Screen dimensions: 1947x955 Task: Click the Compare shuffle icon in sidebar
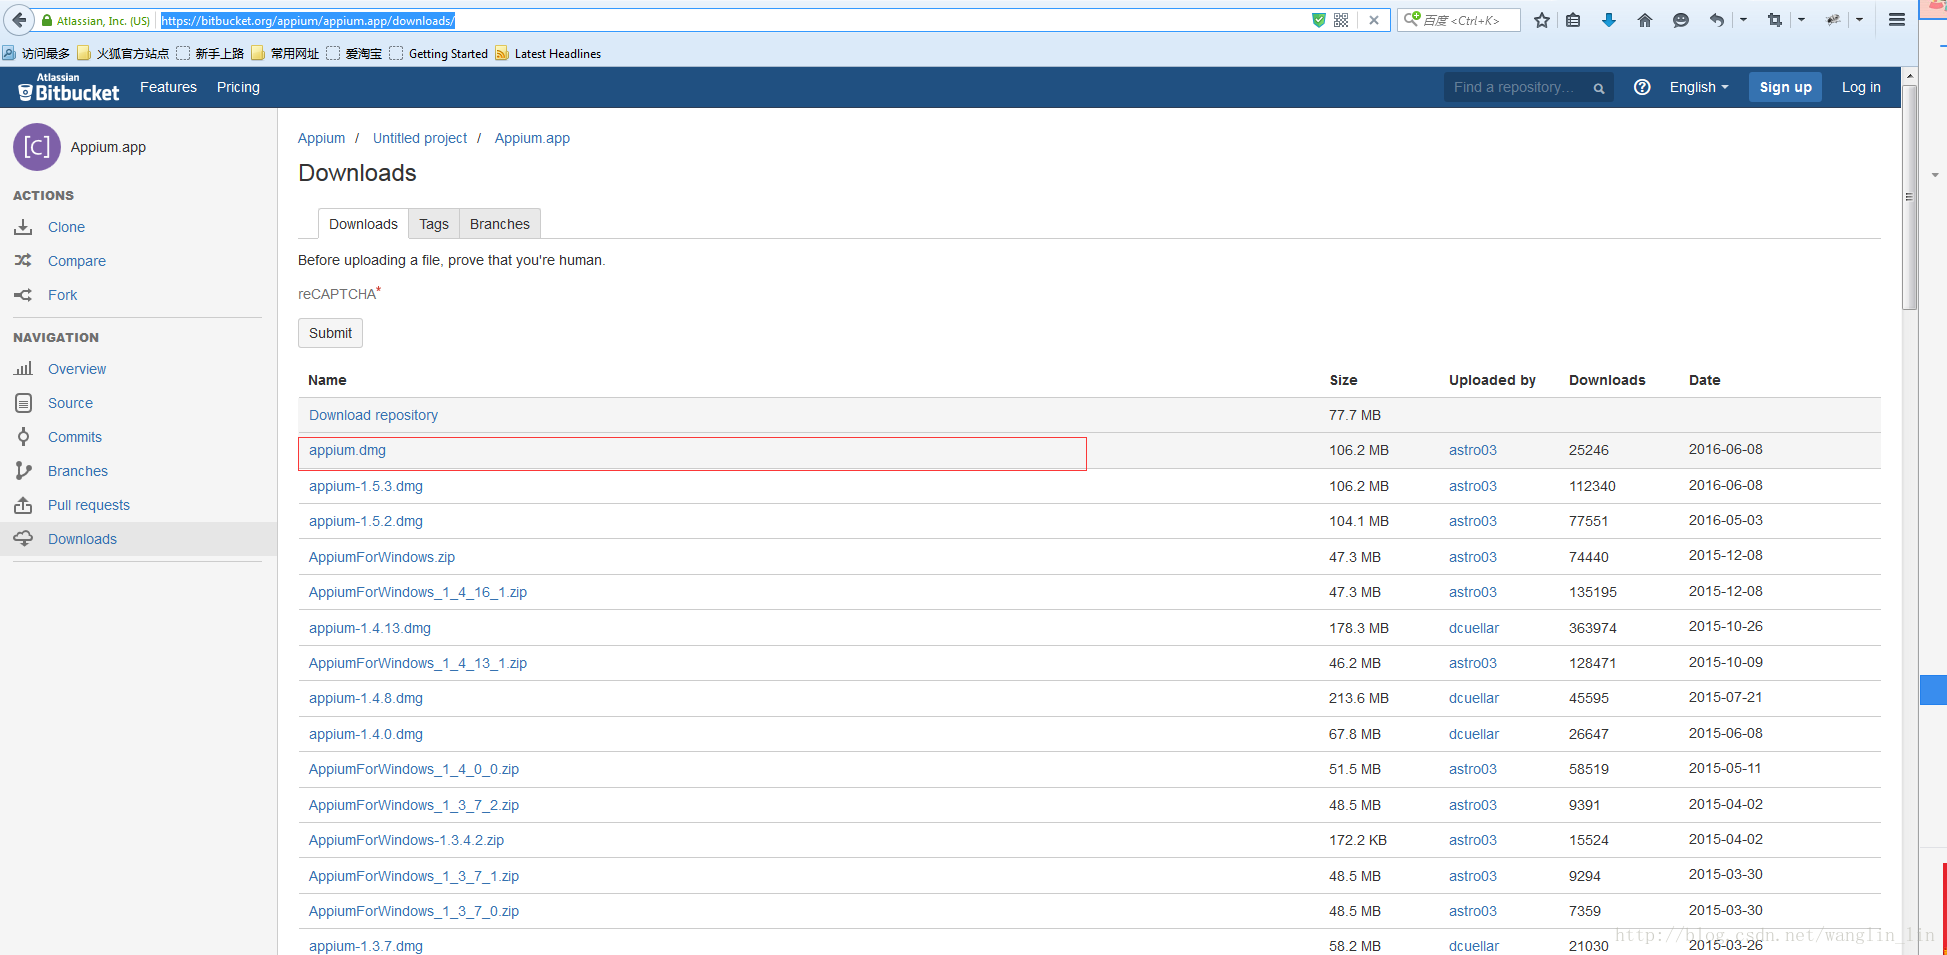23,261
